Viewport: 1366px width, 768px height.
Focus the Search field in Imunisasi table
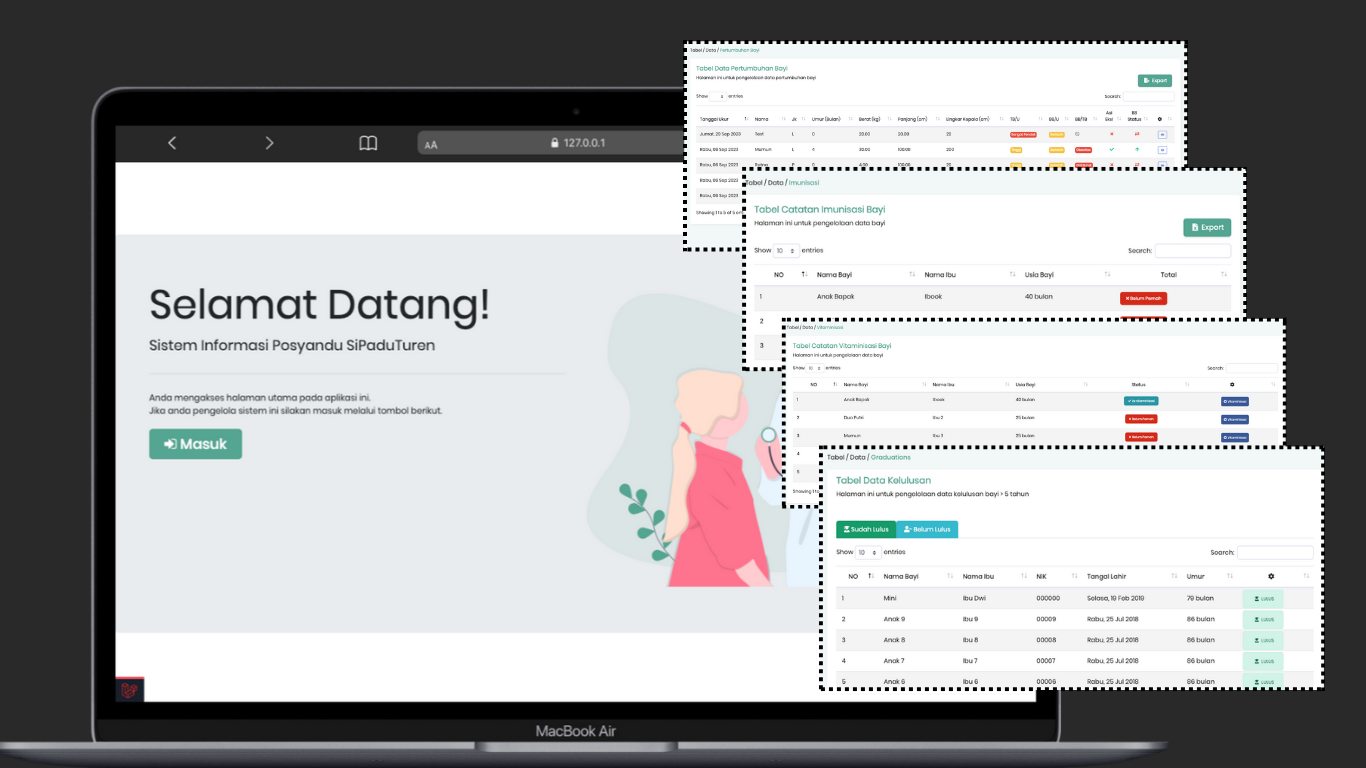click(1192, 251)
